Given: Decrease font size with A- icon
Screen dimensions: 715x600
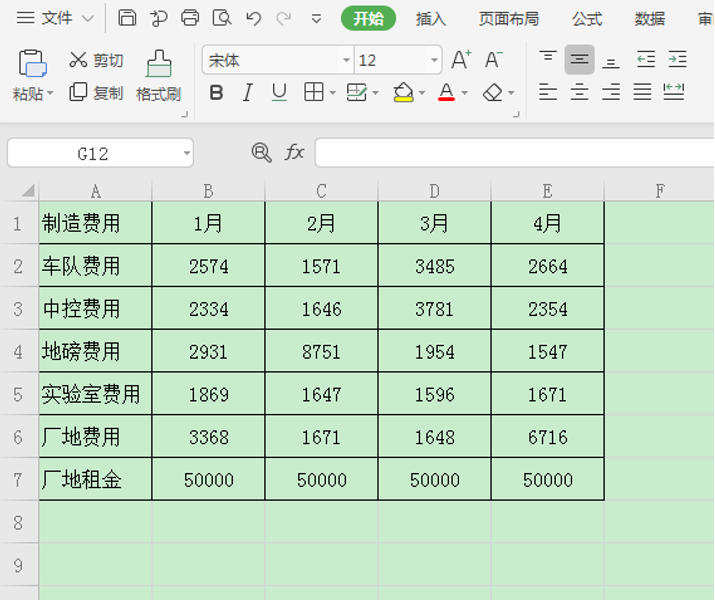Looking at the screenshot, I should [493, 59].
